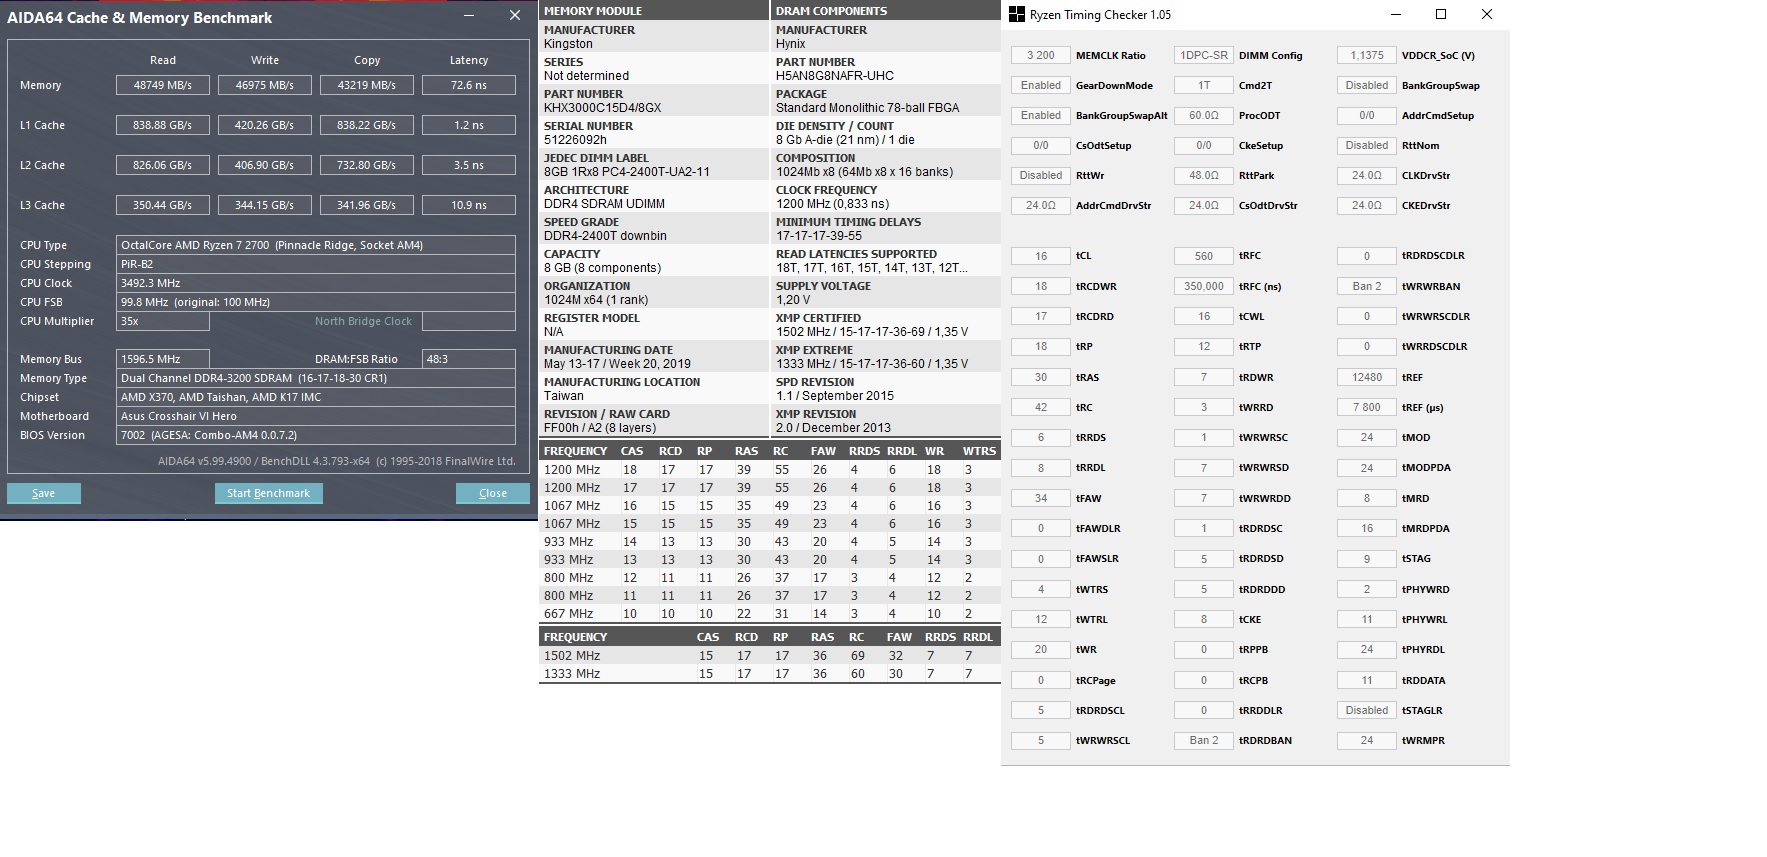This screenshot has width=1767, height=857.
Task: Select the ProcODT 60.0Ω value box
Action: (1204, 115)
